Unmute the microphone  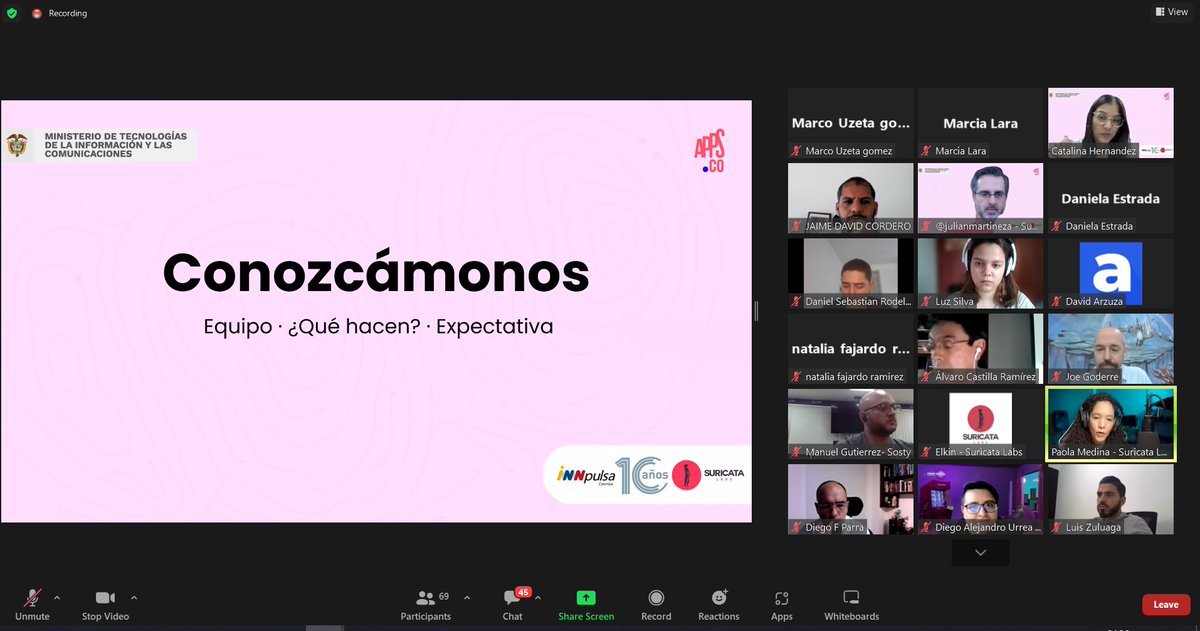click(x=32, y=605)
